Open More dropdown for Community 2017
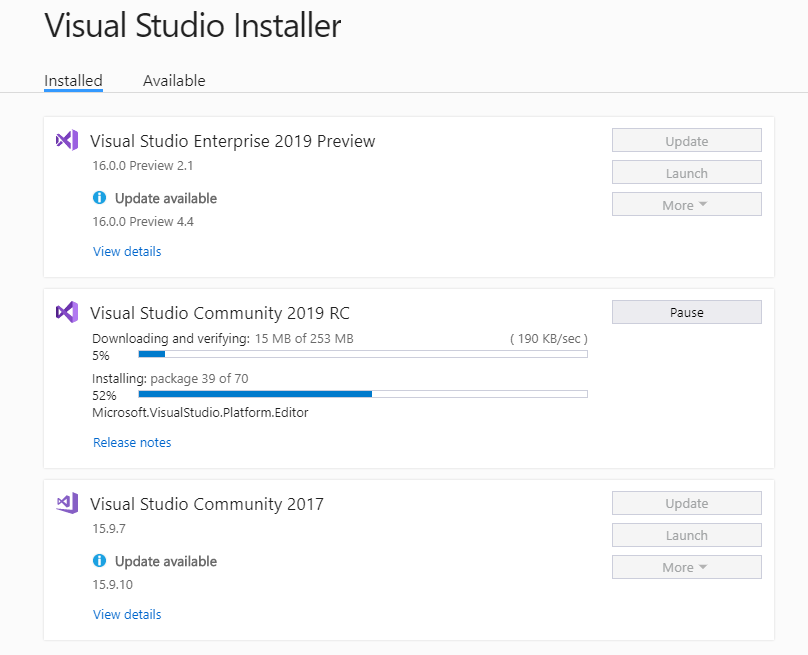This screenshot has height=655, width=808. pos(686,567)
